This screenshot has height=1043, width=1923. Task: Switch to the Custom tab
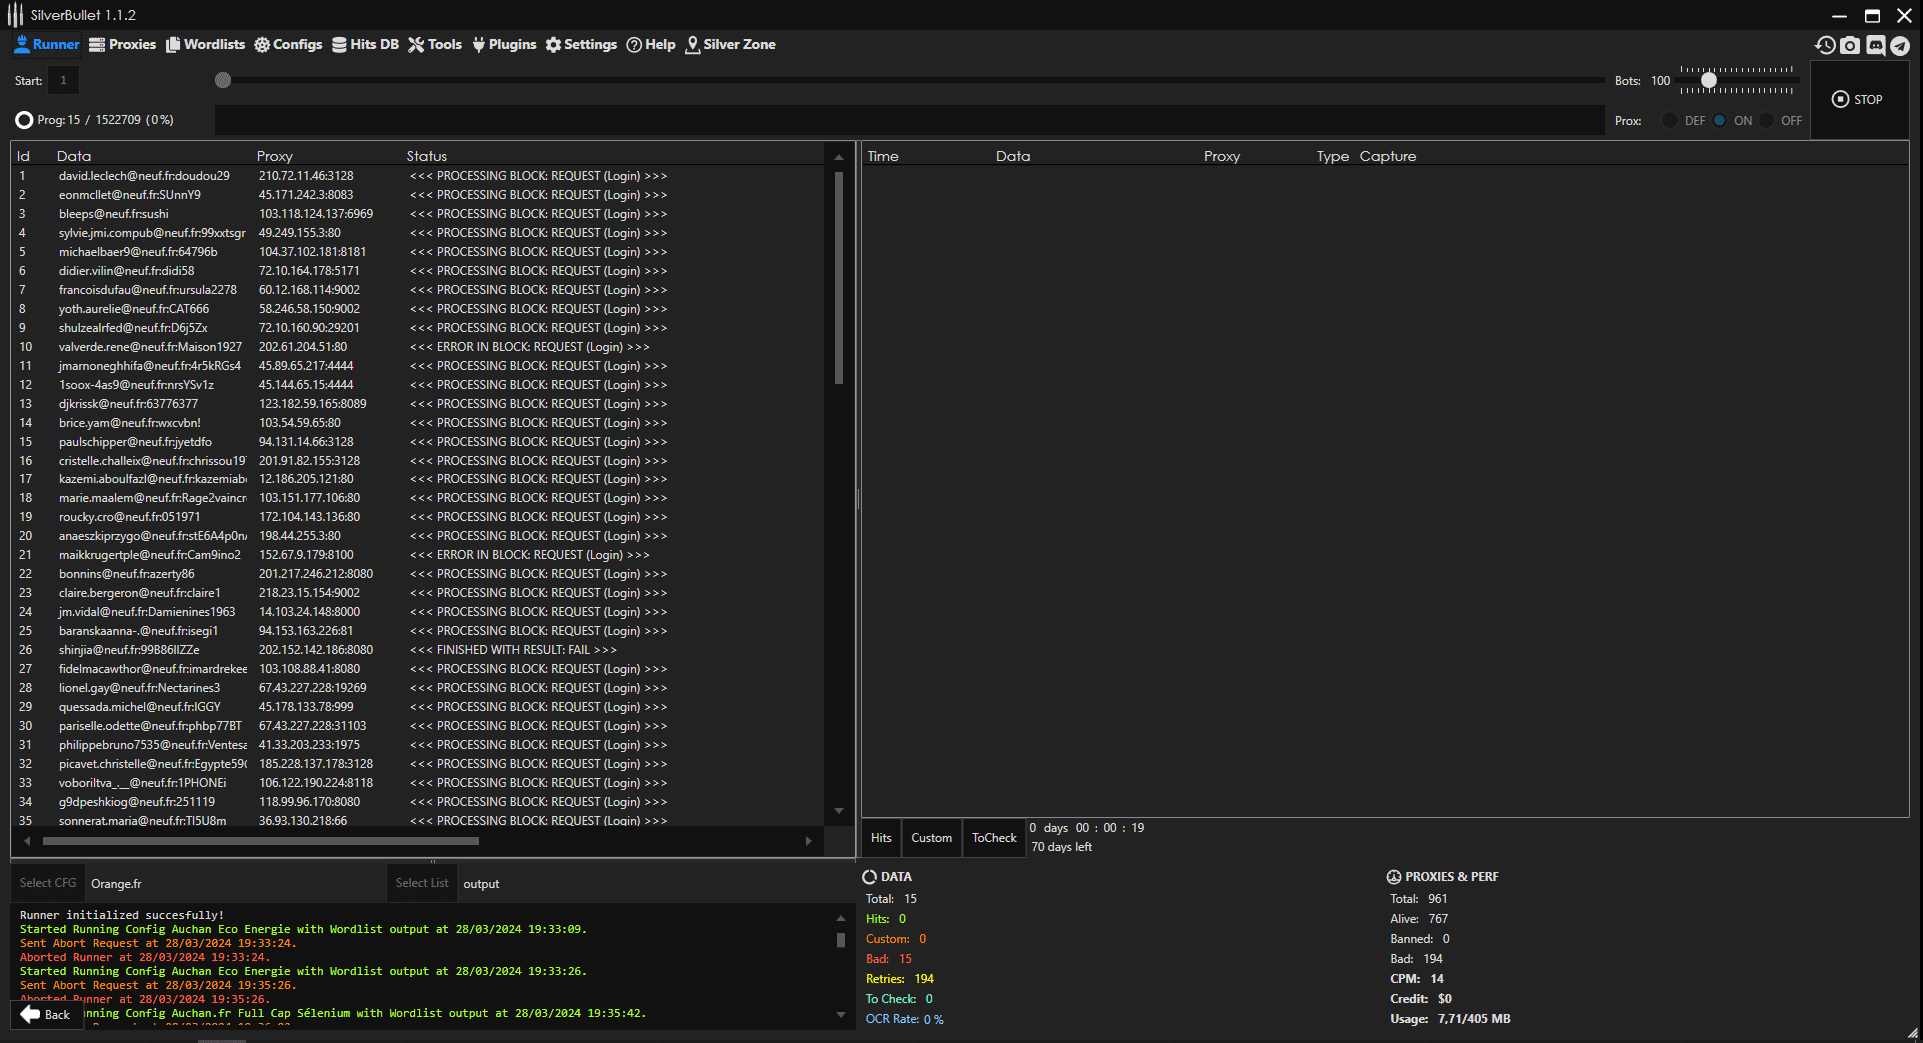pos(931,838)
